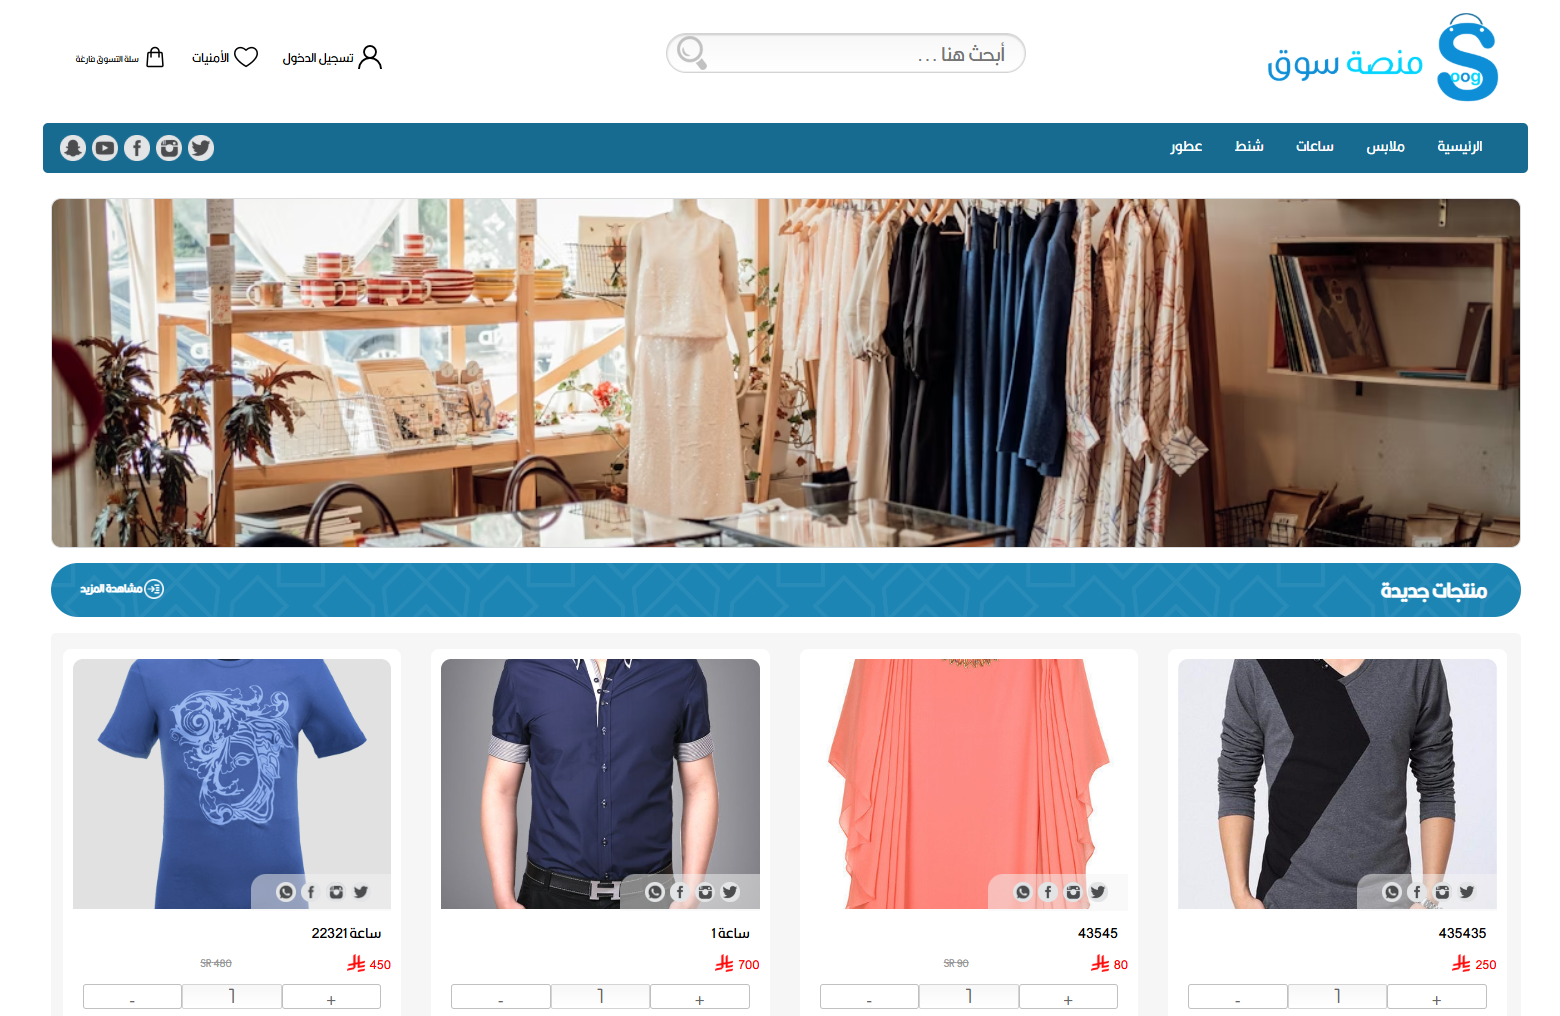This screenshot has width=1560, height=1016.
Task: Open Twitter icon in the blue navigation bar
Action: (201, 148)
